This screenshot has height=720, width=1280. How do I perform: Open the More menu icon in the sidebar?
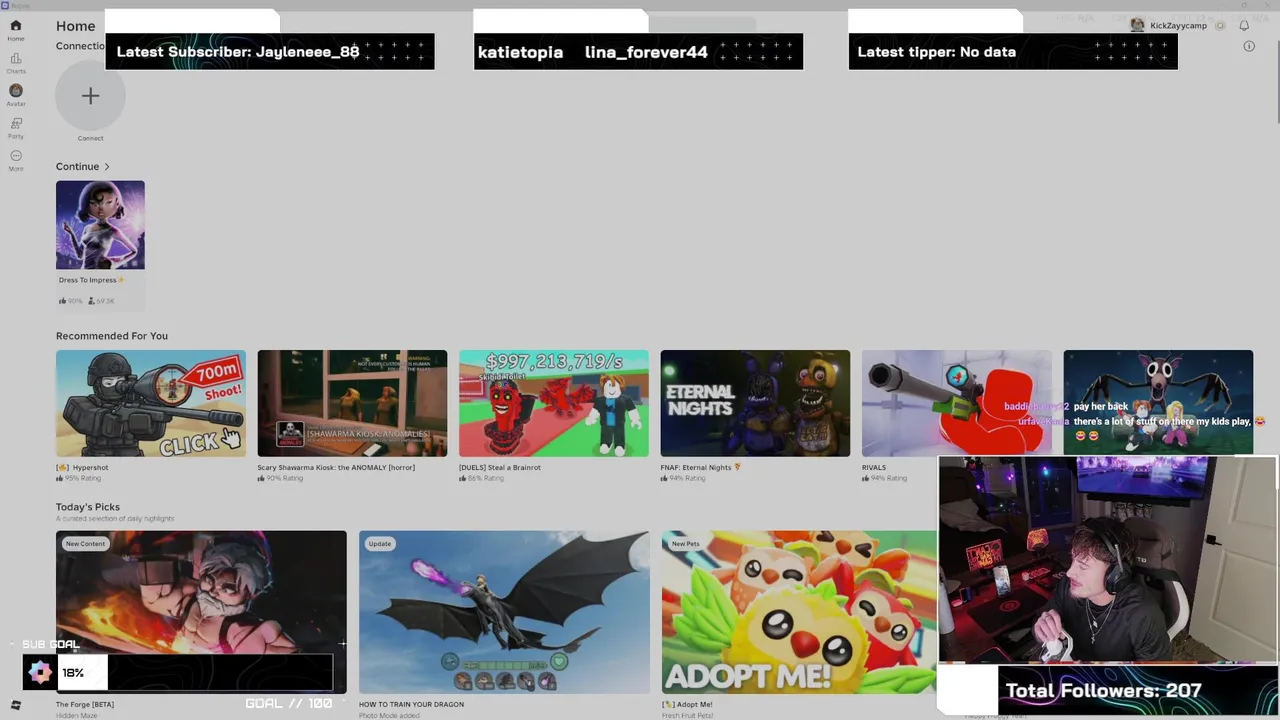[x=15, y=156]
